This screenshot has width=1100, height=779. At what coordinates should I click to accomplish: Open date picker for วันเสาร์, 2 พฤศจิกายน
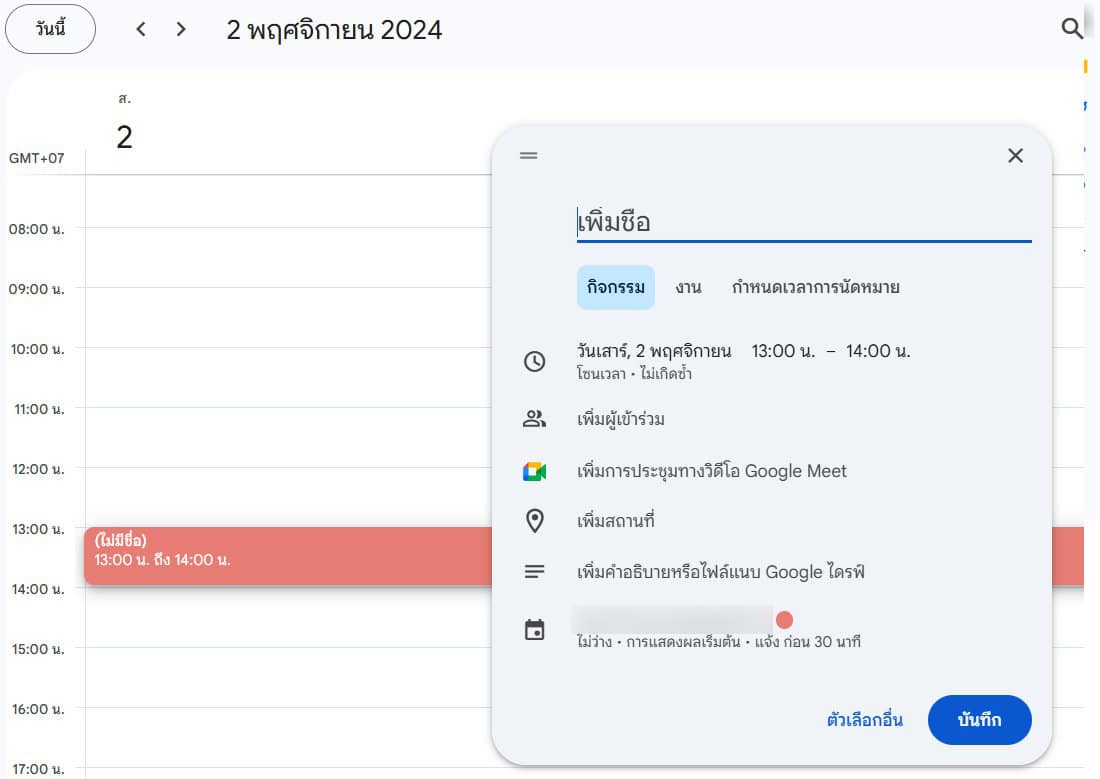pos(654,351)
